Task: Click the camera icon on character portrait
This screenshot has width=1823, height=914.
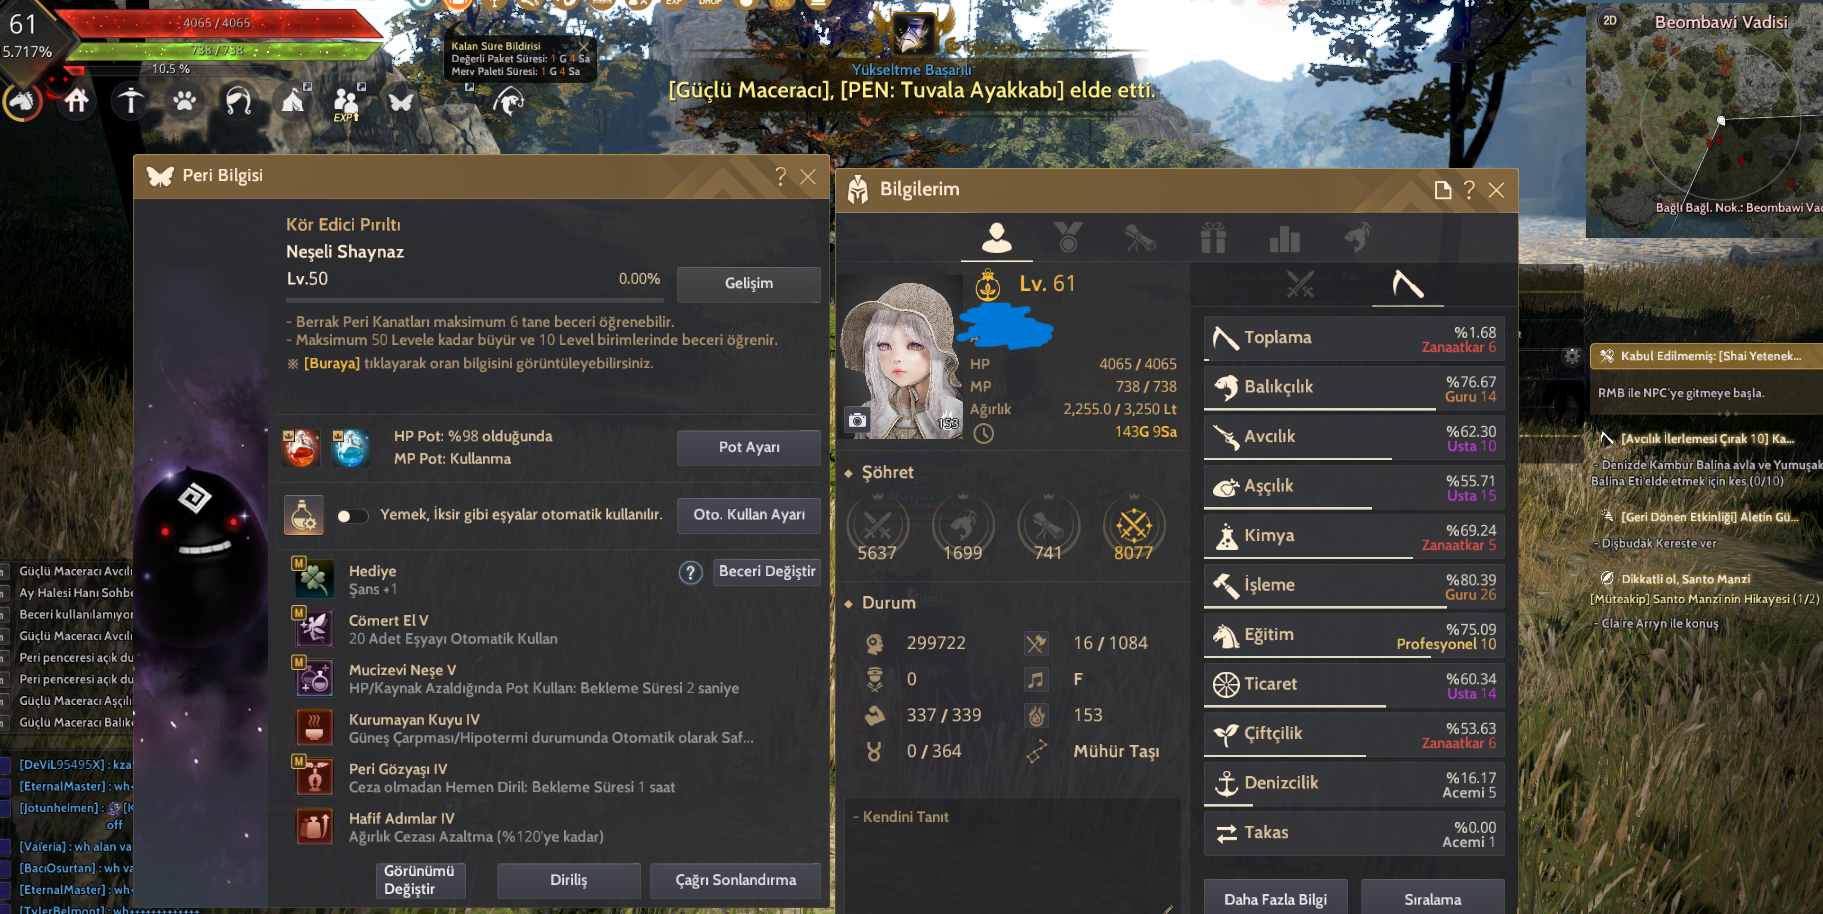Action: [x=857, y=420]
